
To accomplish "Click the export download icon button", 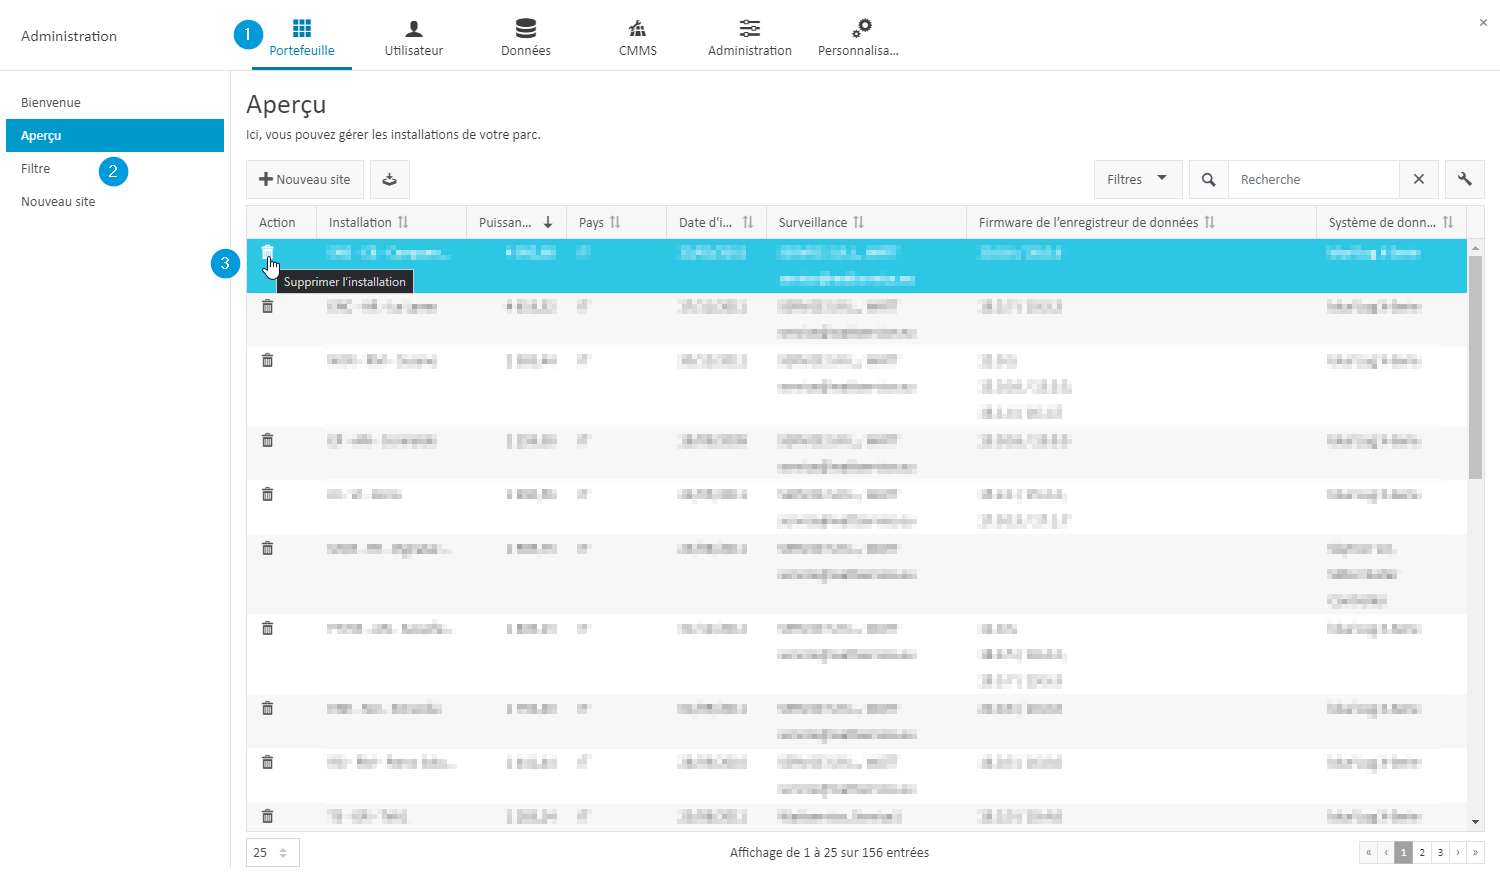I will [390, 179].
